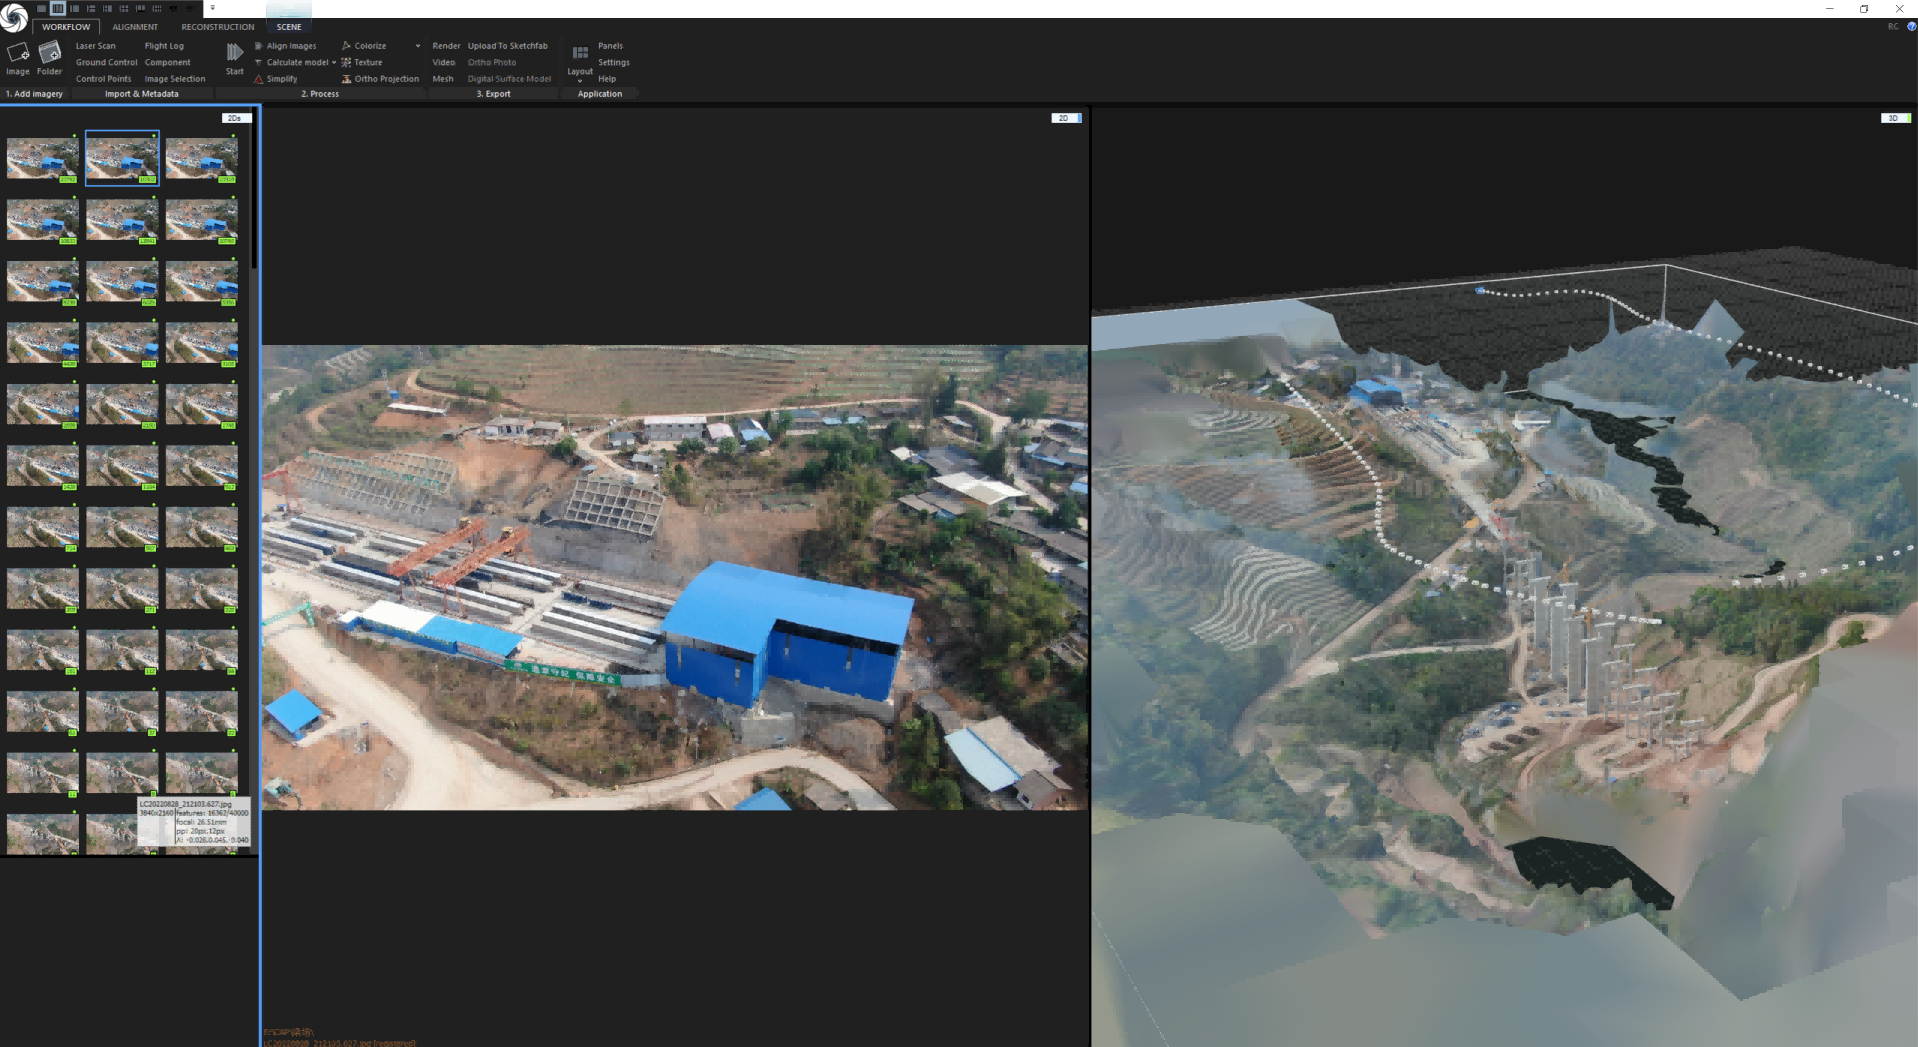Viewport: 1918px width, 1047px height.
Task: Switch to the RECONSTRUCTION ribbon tab
Action: 218,27
